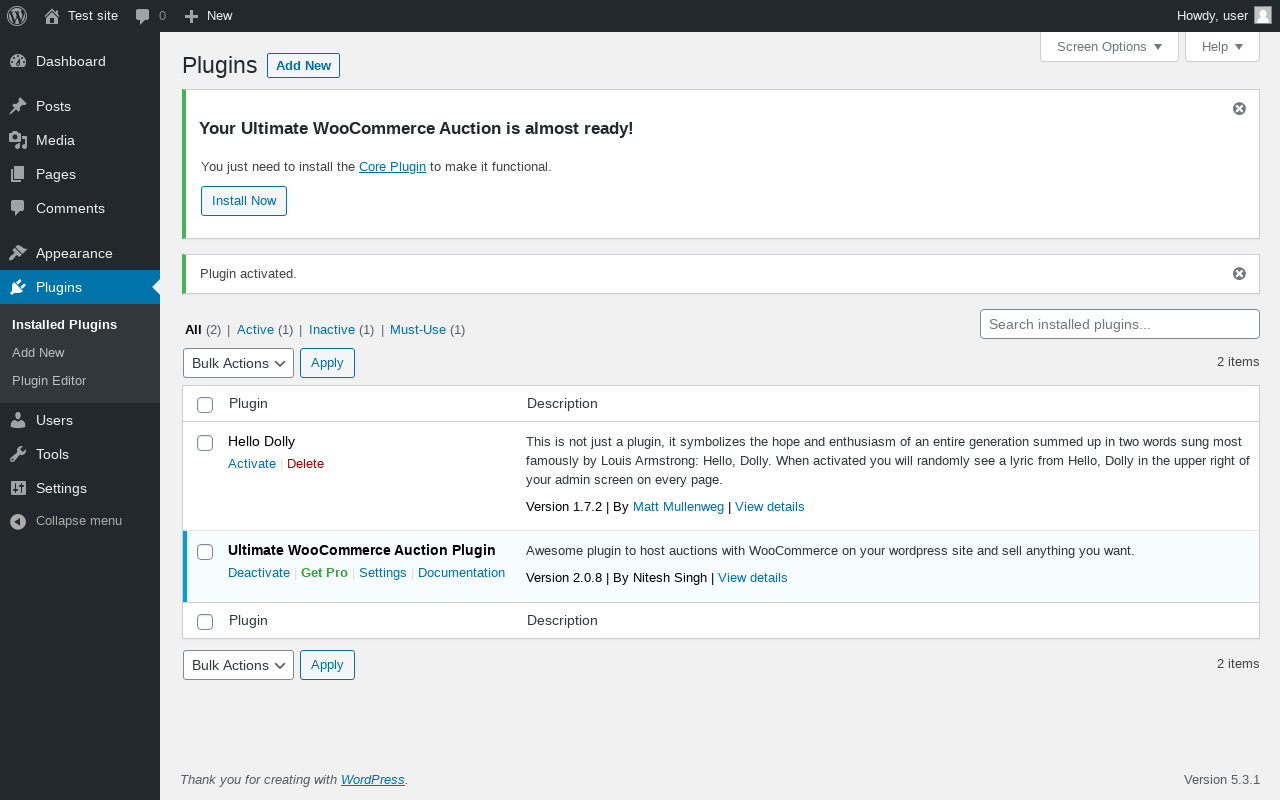Click the Plugins plug icon
The image size is (1280, 800).
click(x=18, y=287)
